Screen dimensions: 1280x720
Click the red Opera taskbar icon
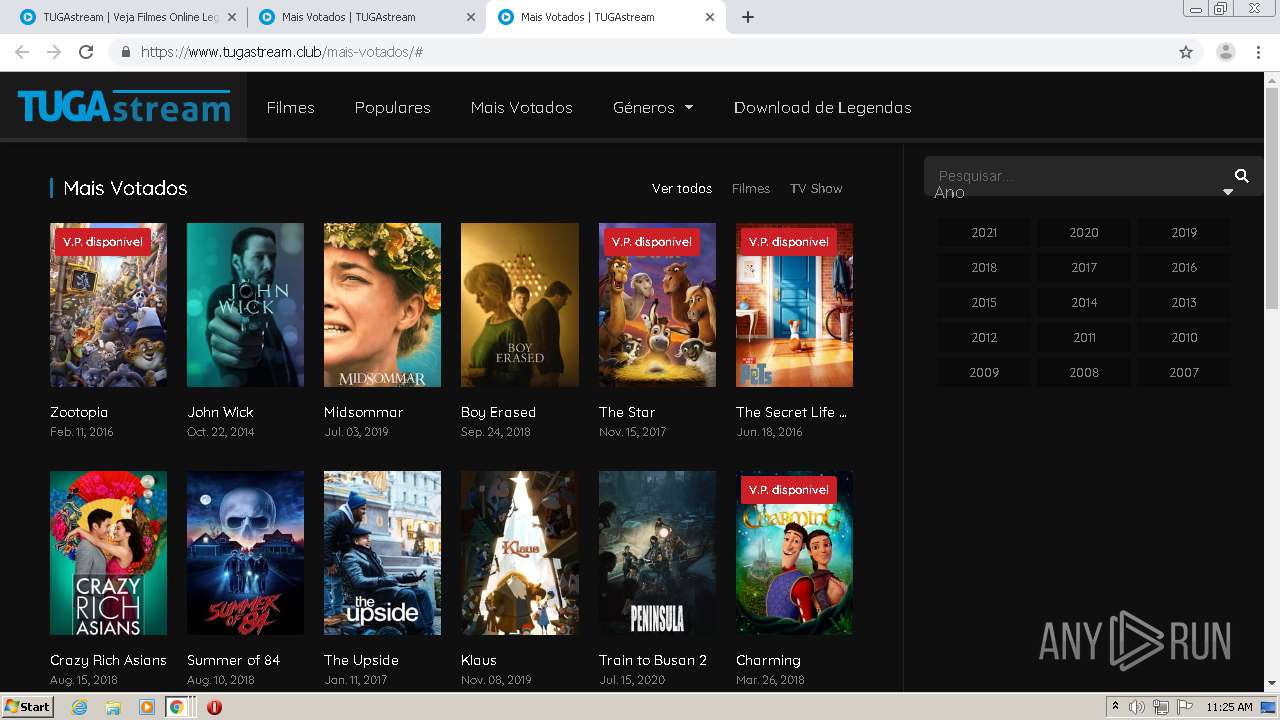pyautogui.click(x=214, y=707)
